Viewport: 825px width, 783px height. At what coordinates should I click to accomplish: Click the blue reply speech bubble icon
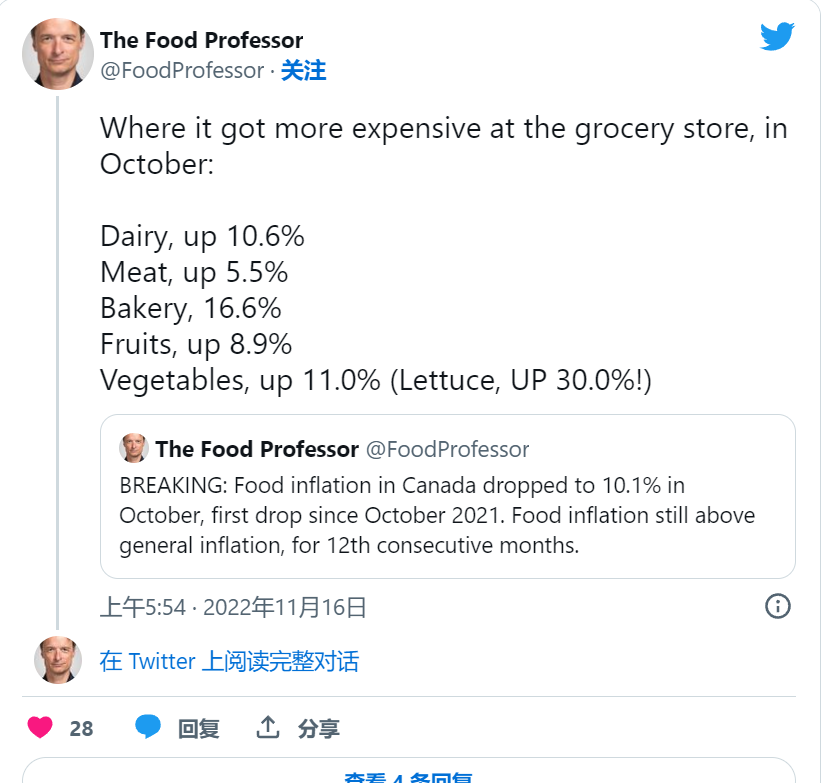pos(148,727)
